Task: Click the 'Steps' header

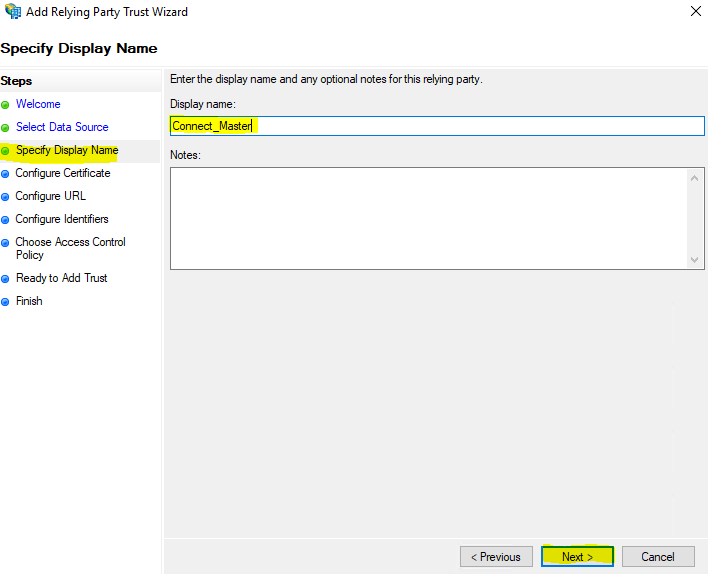Action: click(x=16, y=81)
